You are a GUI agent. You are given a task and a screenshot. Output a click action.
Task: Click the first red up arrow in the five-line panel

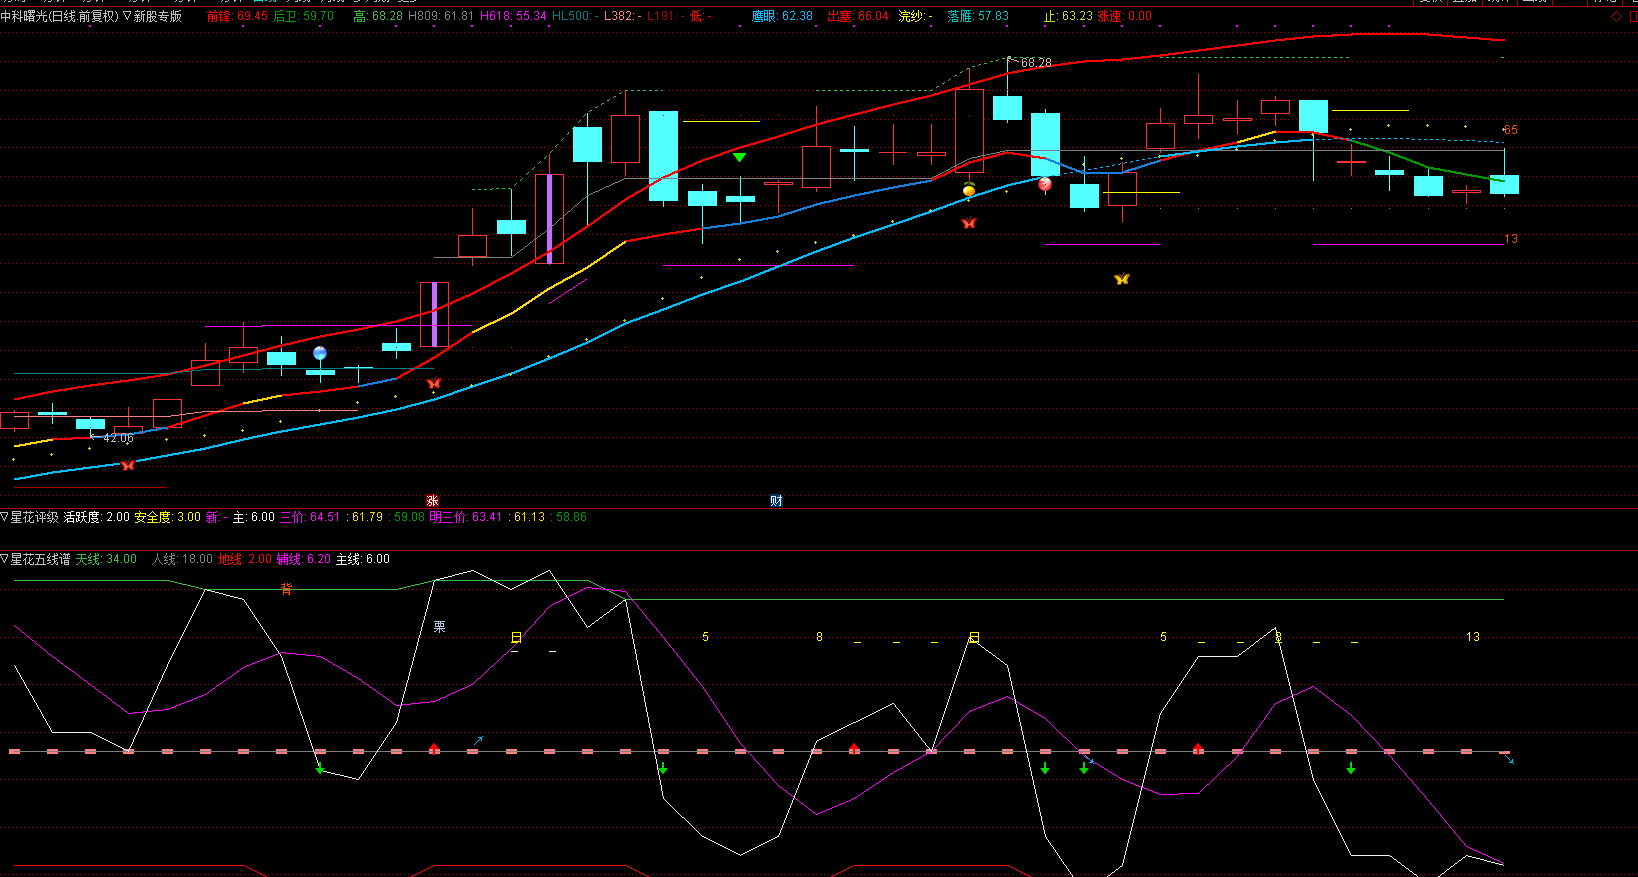[x=434, y=748]
